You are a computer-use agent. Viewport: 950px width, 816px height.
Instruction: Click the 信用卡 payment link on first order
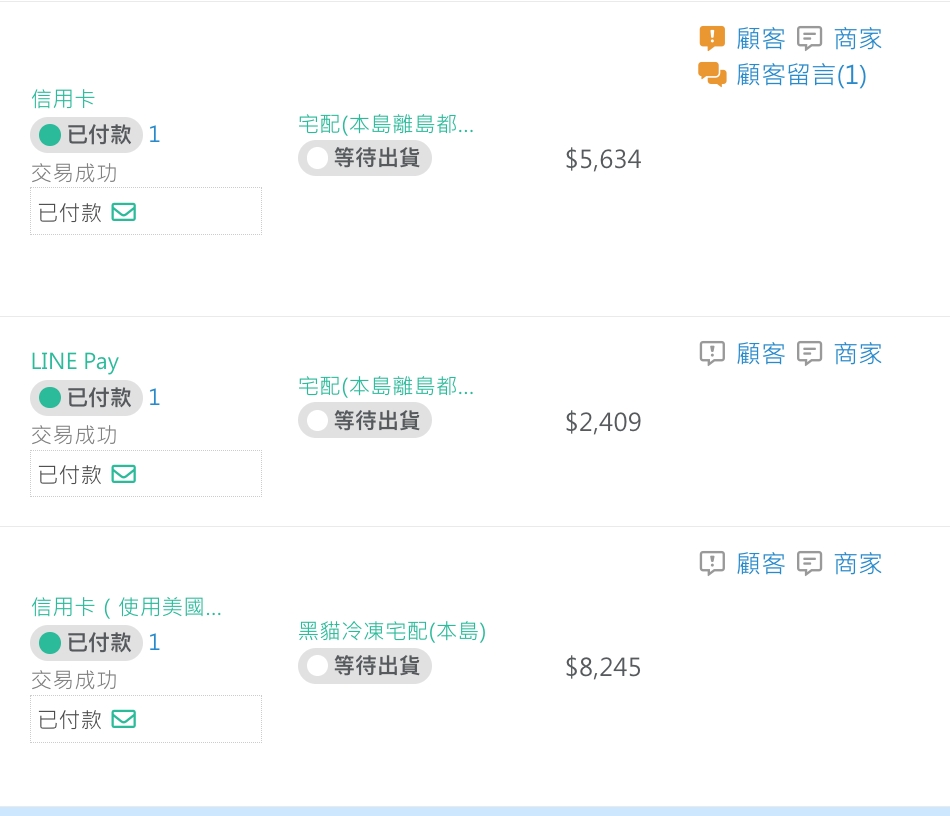tap(63, 98)
